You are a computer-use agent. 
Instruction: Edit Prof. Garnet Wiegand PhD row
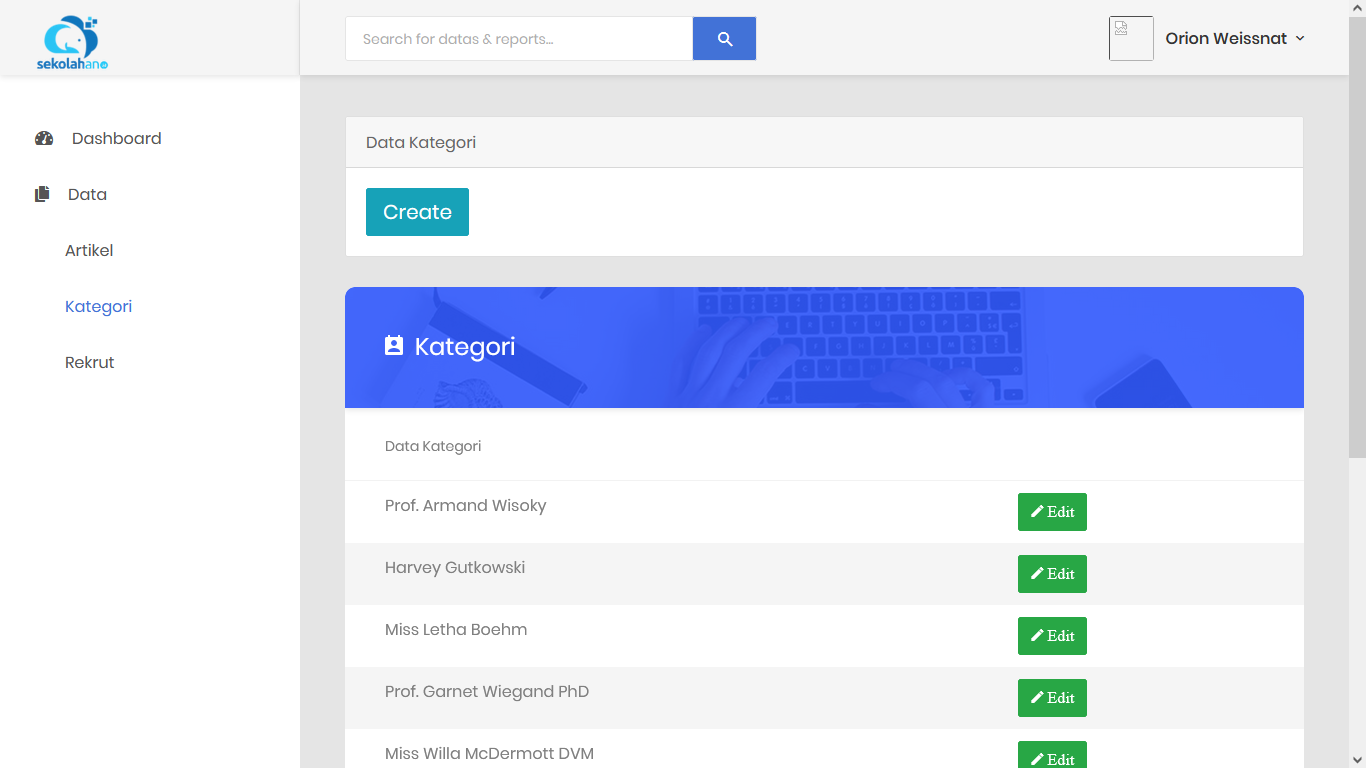[1052, 698]
